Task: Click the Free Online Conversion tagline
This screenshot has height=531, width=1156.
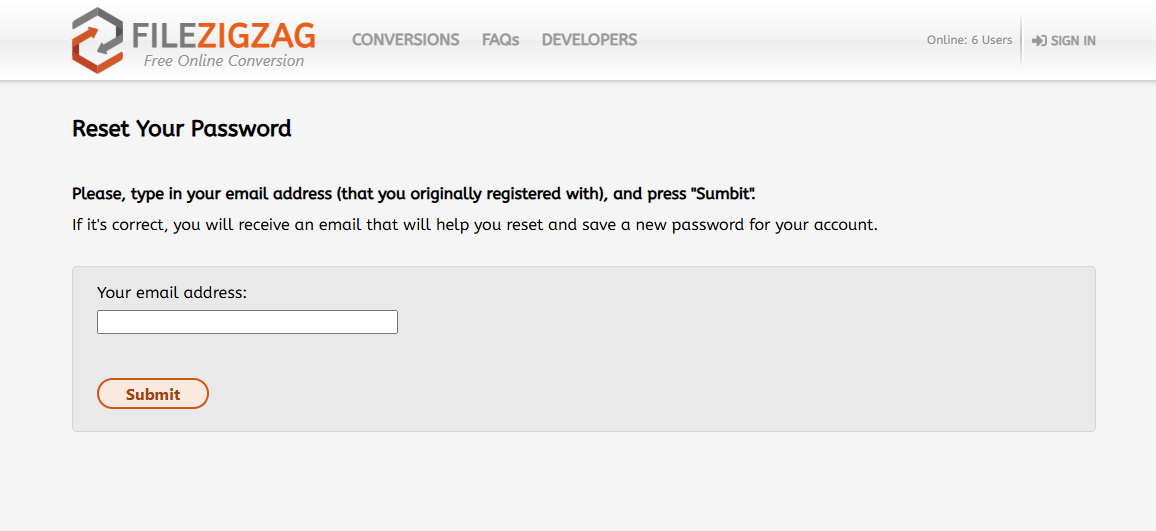Action: [x=223, y=61]
